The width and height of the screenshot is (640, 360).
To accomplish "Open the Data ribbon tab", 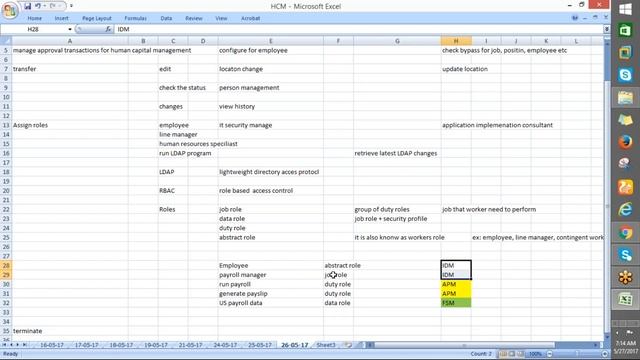I will coord(166,18).
